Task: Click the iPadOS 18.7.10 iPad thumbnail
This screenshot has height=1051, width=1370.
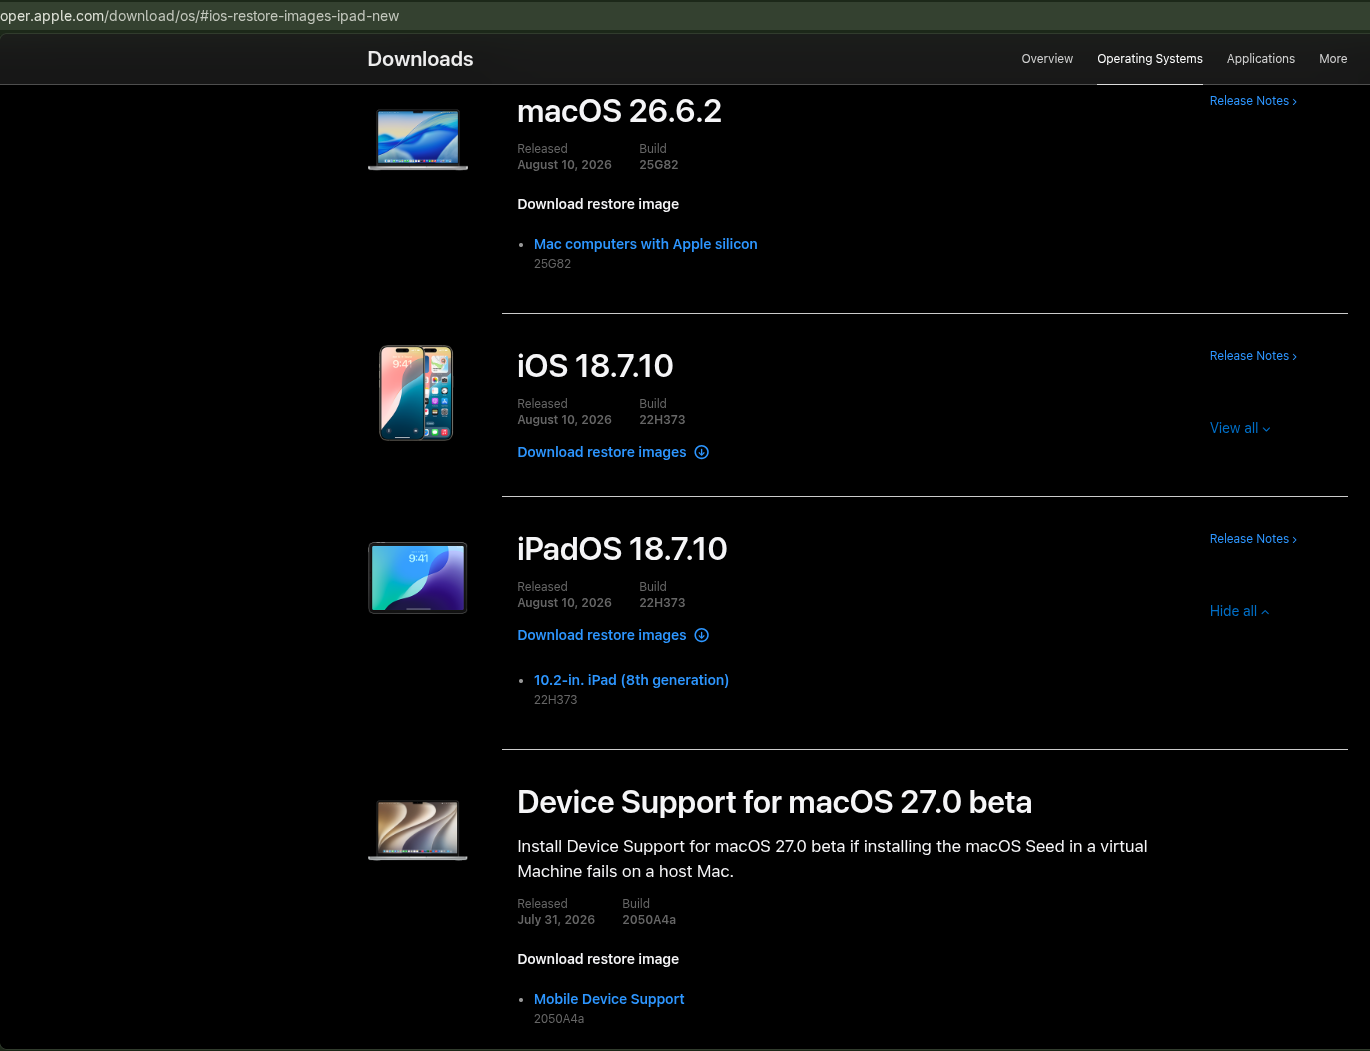Action: pyautogui.click(x=418, y=578)
